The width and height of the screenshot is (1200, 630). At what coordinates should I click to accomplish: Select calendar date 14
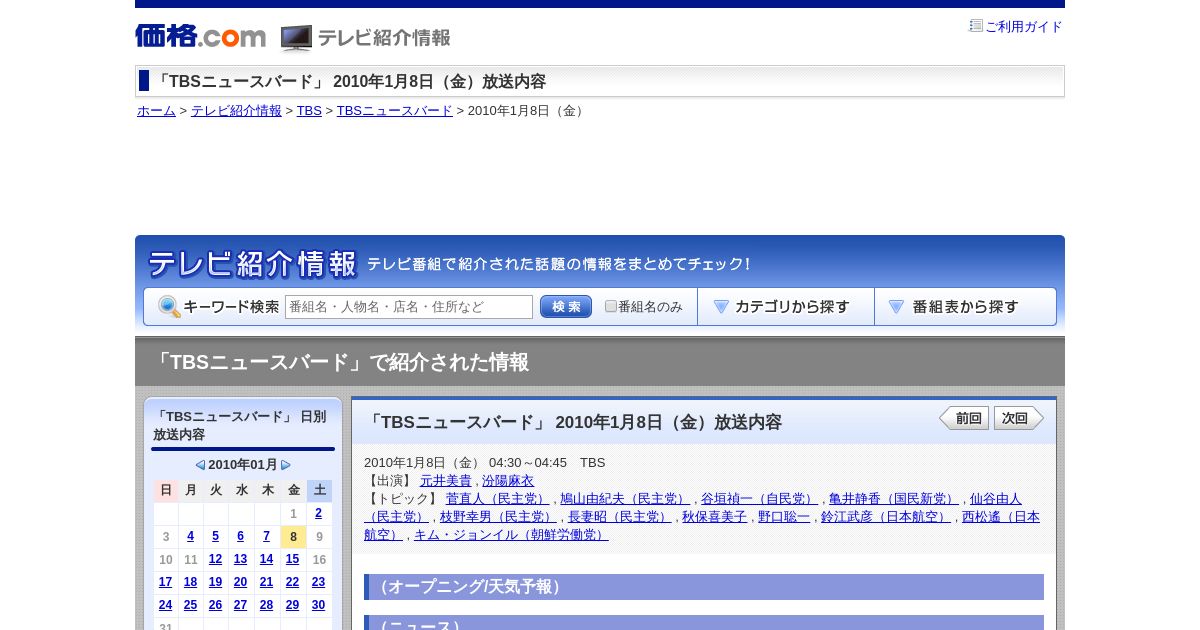pos(266,560)
